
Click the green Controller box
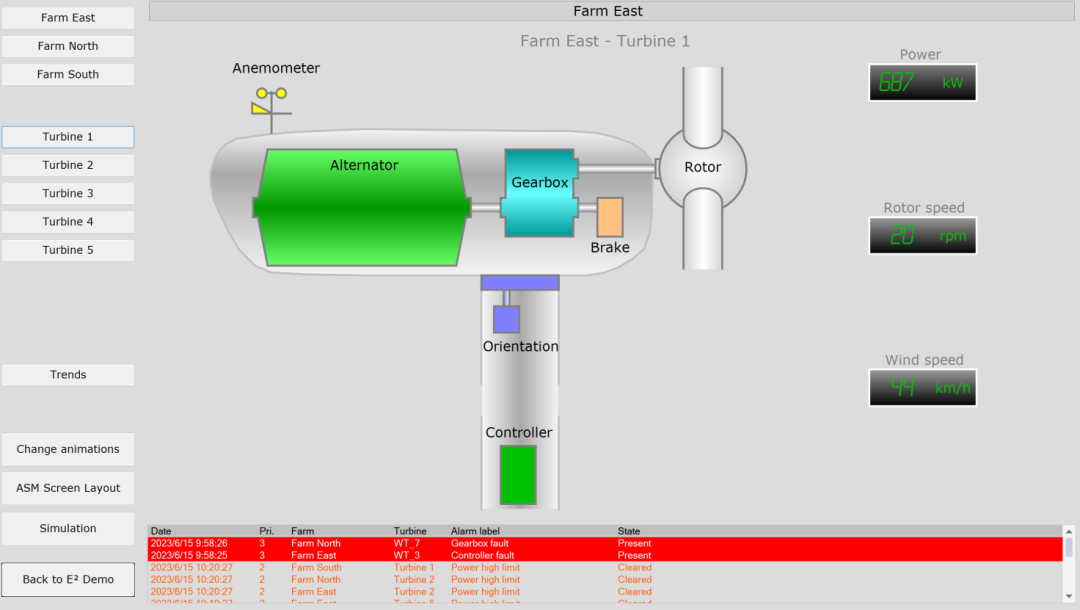pyautogui.click(x=518, y=475)
